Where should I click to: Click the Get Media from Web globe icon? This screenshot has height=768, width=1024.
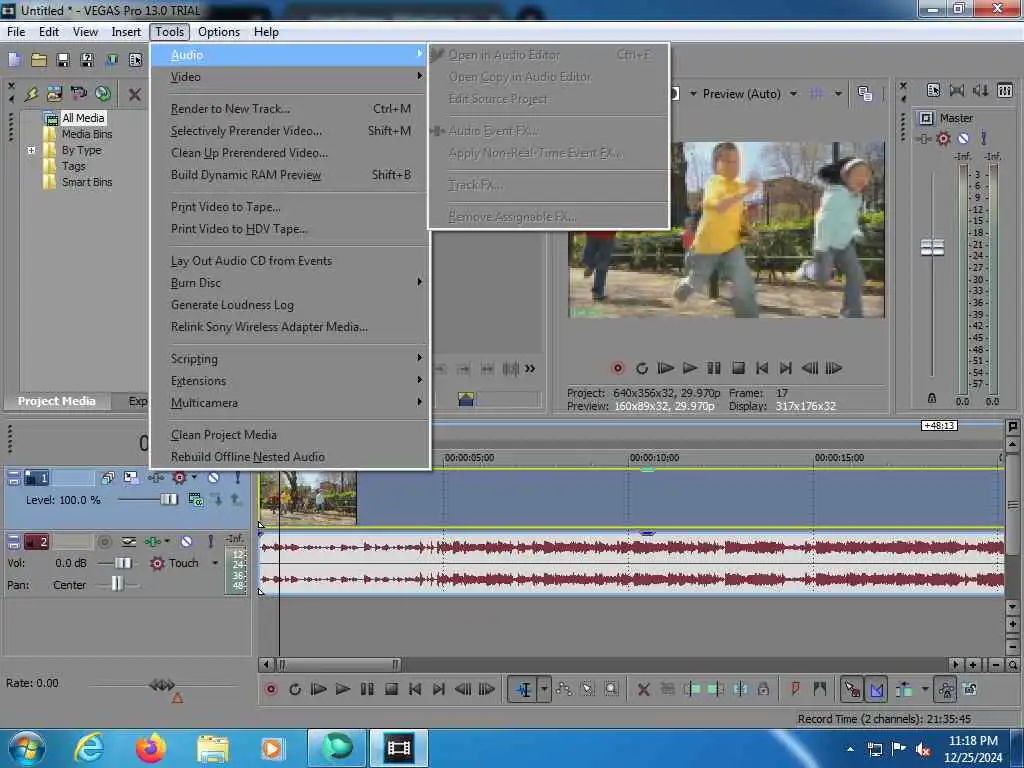click(x=103, y=94)
